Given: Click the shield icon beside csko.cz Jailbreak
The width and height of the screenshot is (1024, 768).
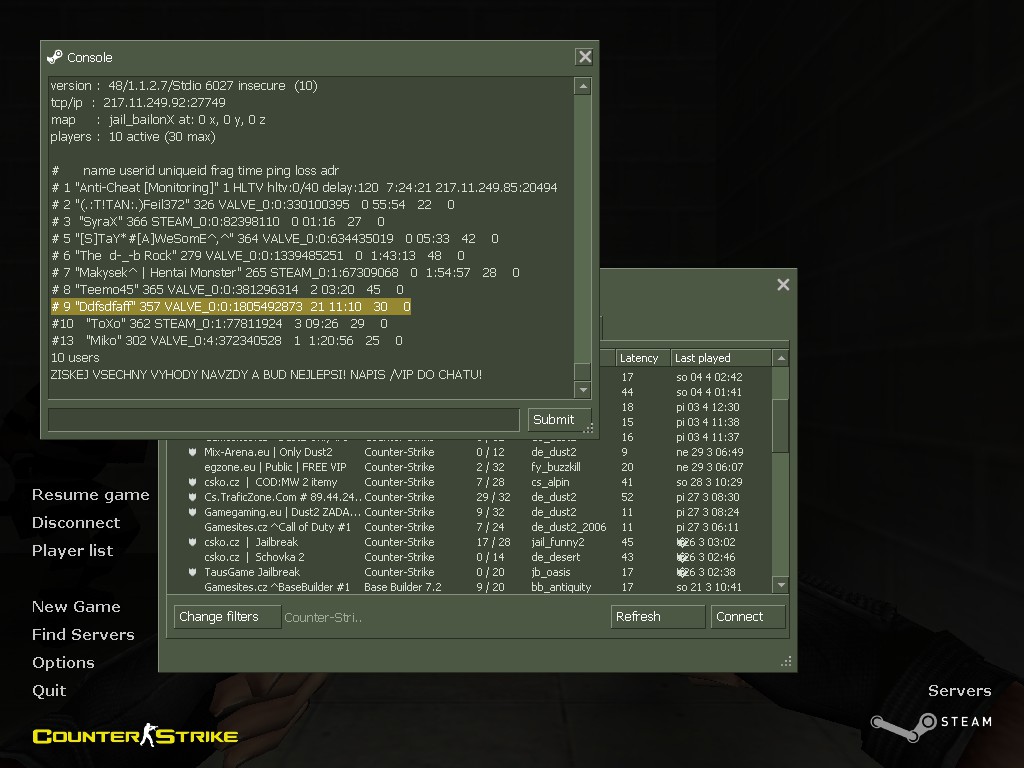Looking at the screenshot, I should coord(193,542).
